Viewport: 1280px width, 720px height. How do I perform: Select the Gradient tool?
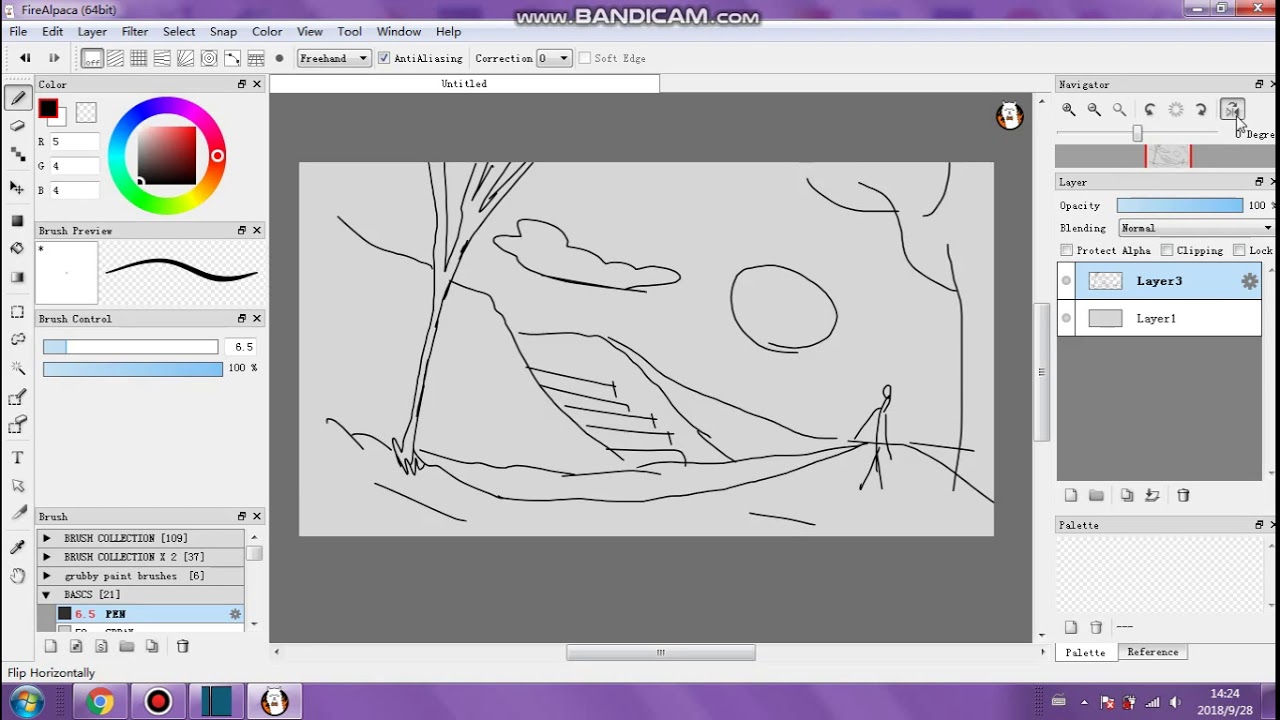point(17,277)
